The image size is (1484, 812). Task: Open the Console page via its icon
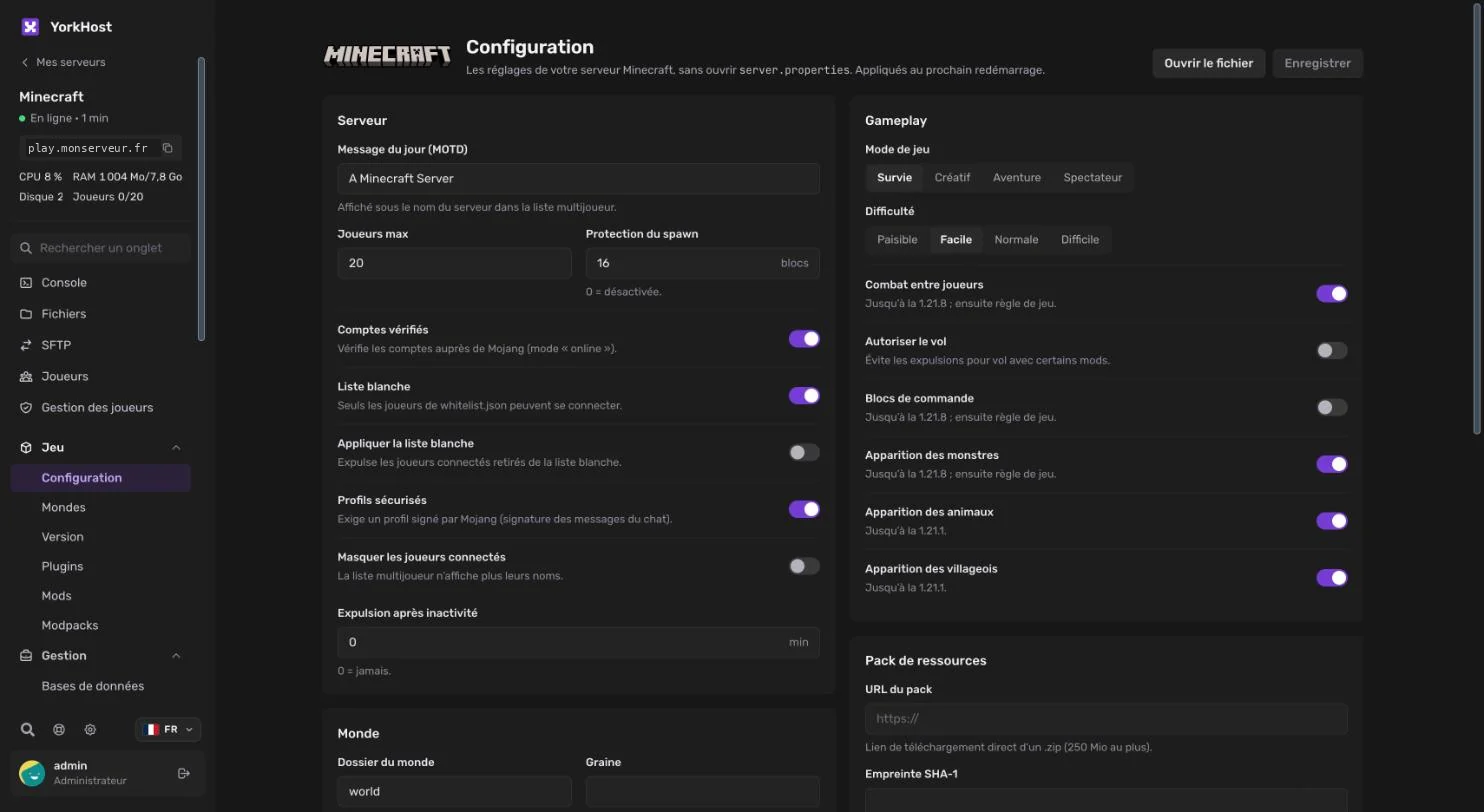point(26,283)
